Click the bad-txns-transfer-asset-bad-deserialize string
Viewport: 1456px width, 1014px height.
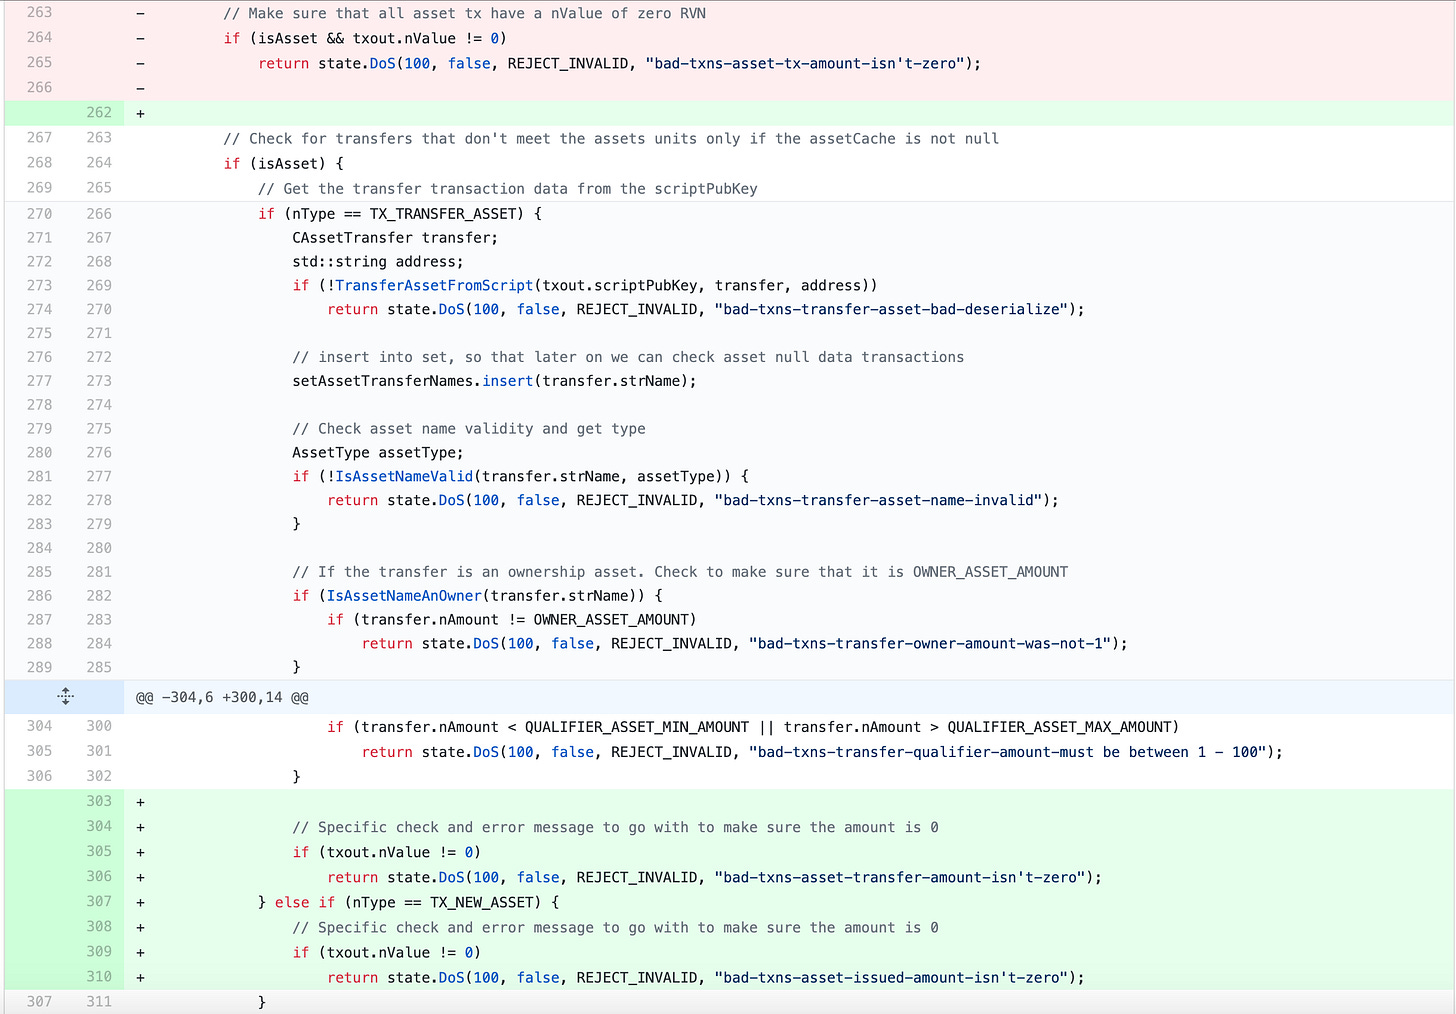pyautogui.click(x=890, y=309)
